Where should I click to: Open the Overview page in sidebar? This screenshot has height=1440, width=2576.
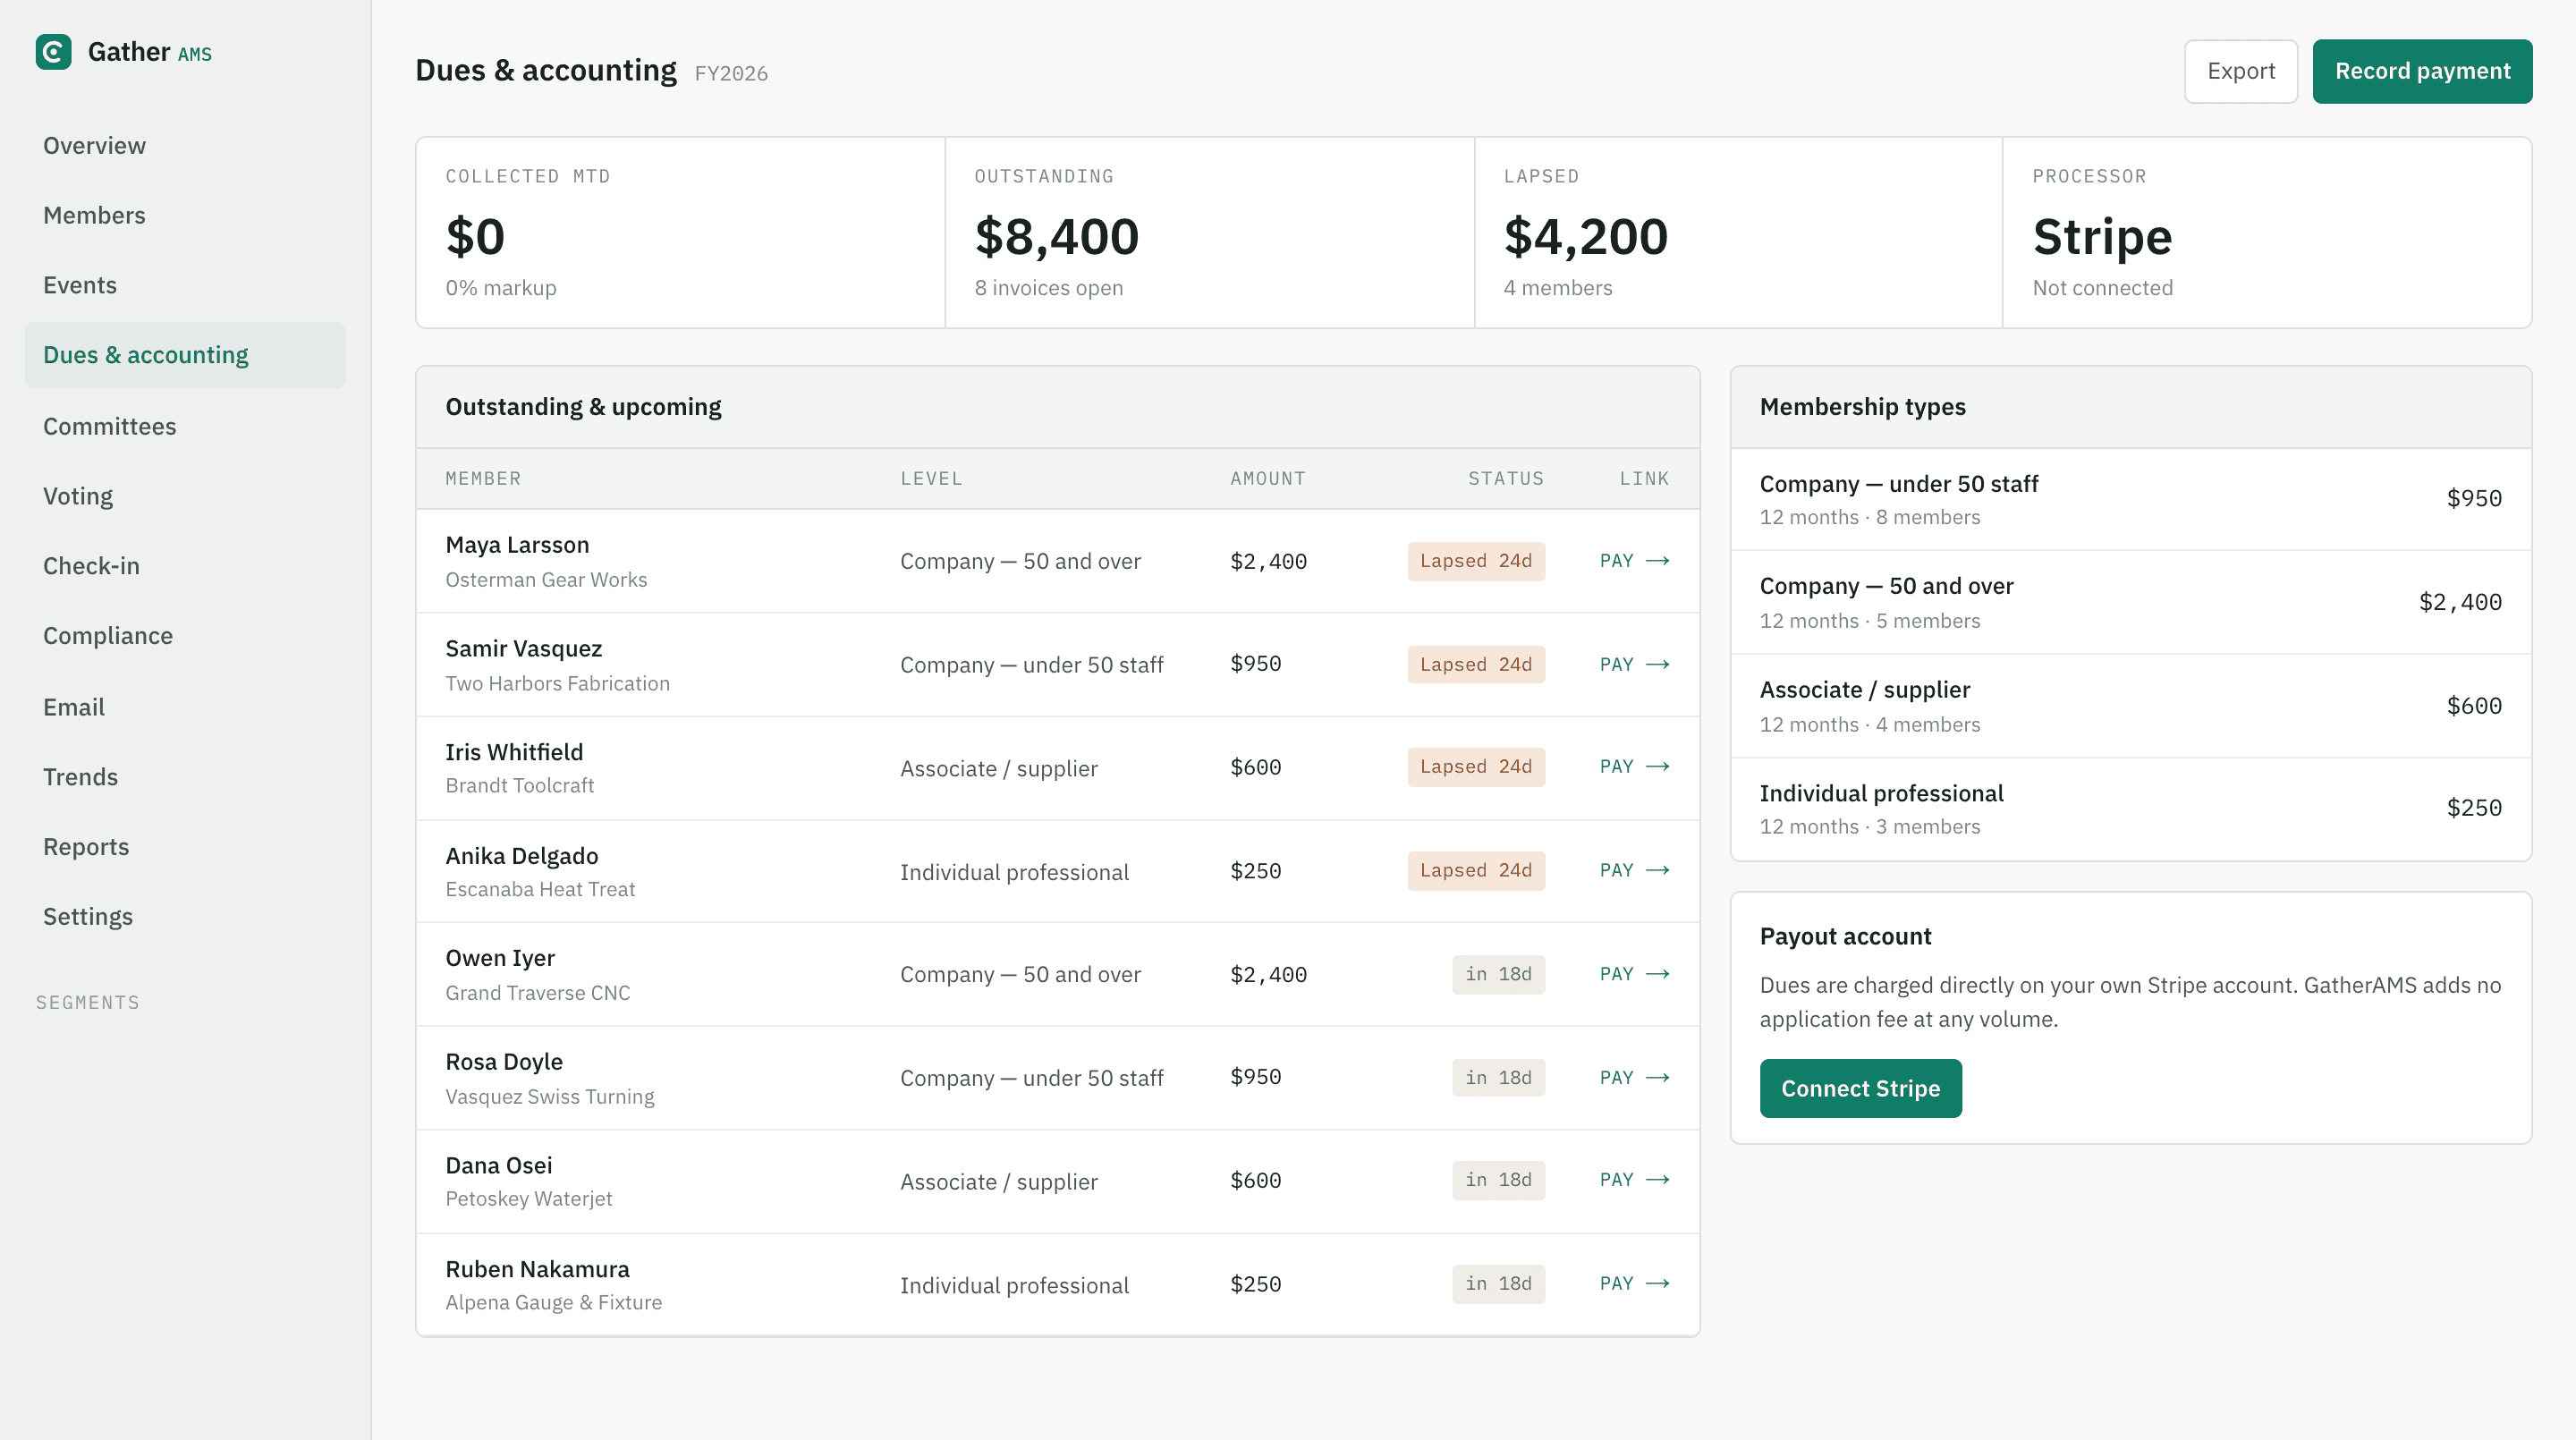click(185, 146)
